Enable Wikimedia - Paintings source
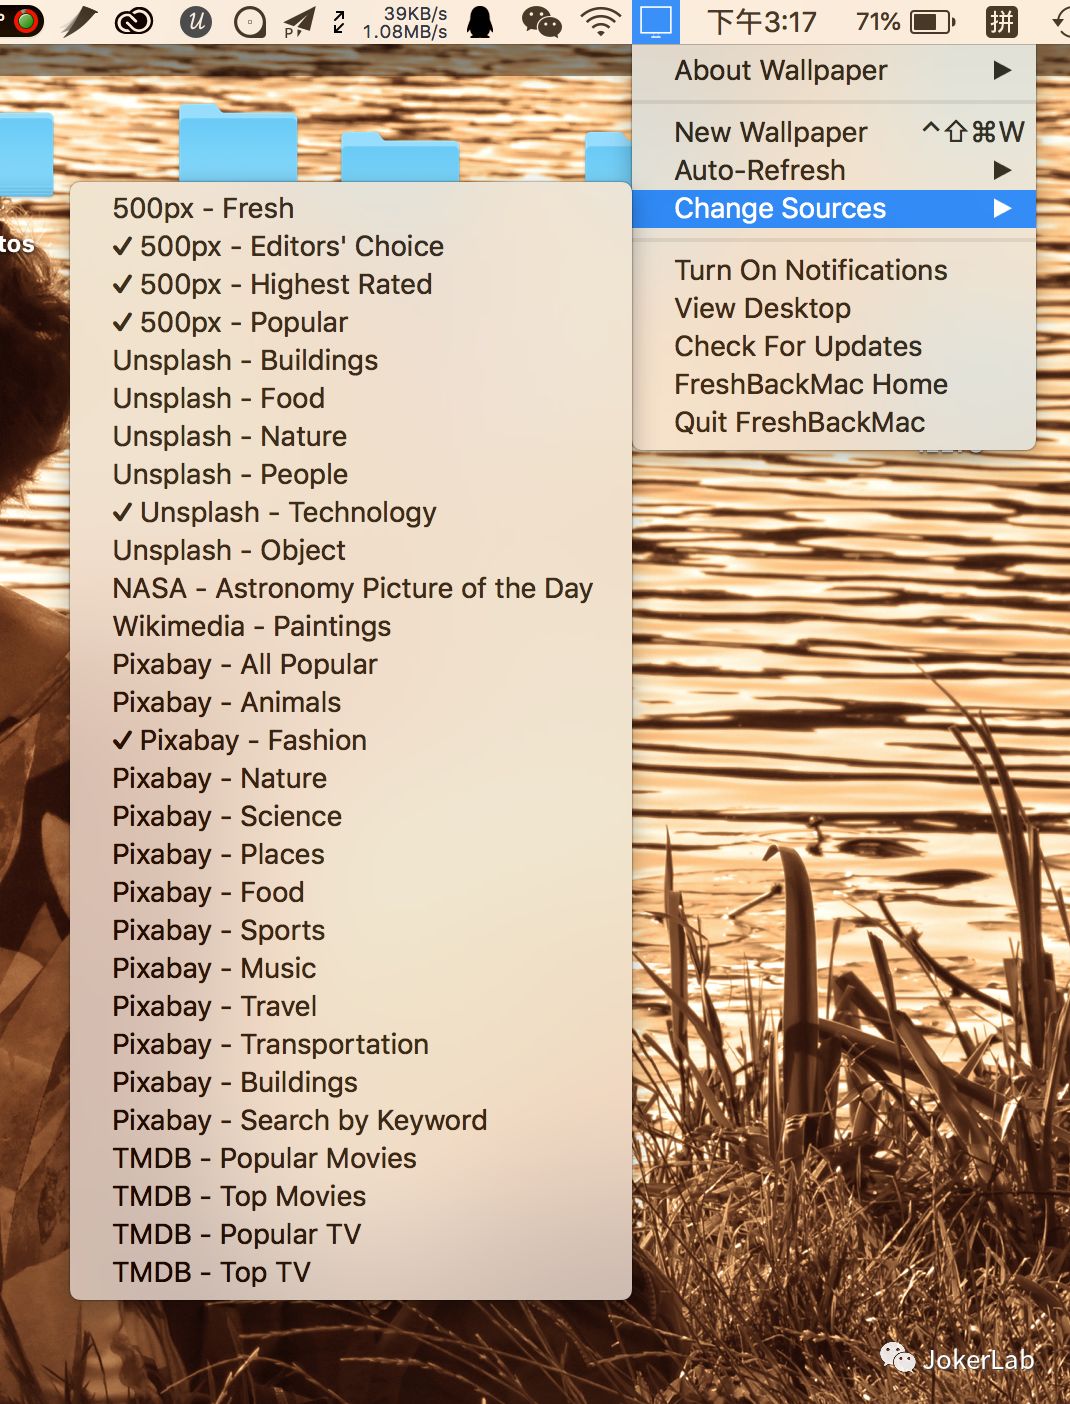 (x=351, y=626)
